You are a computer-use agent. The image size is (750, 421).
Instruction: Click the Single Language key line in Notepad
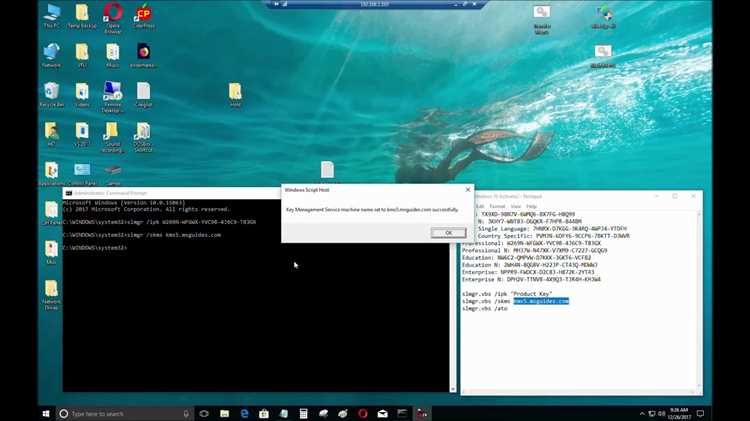point(552,229)
